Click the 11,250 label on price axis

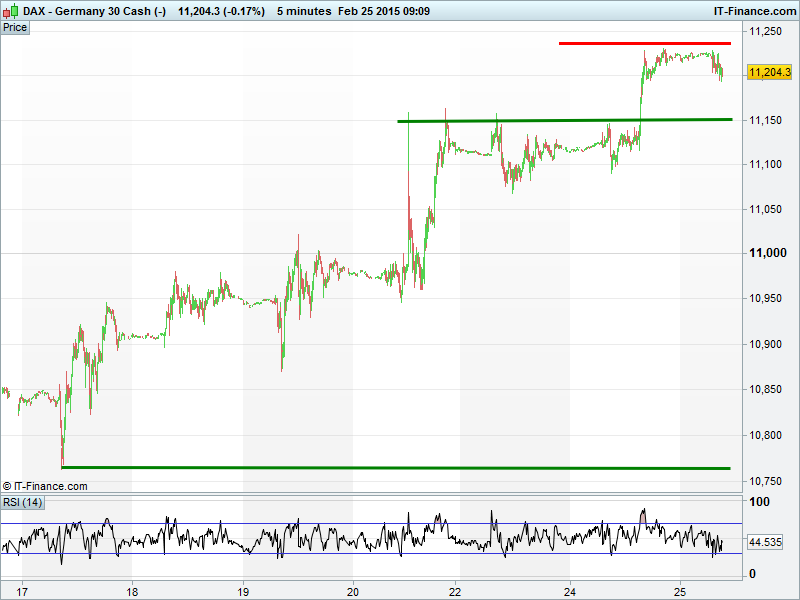pos(765,32)
